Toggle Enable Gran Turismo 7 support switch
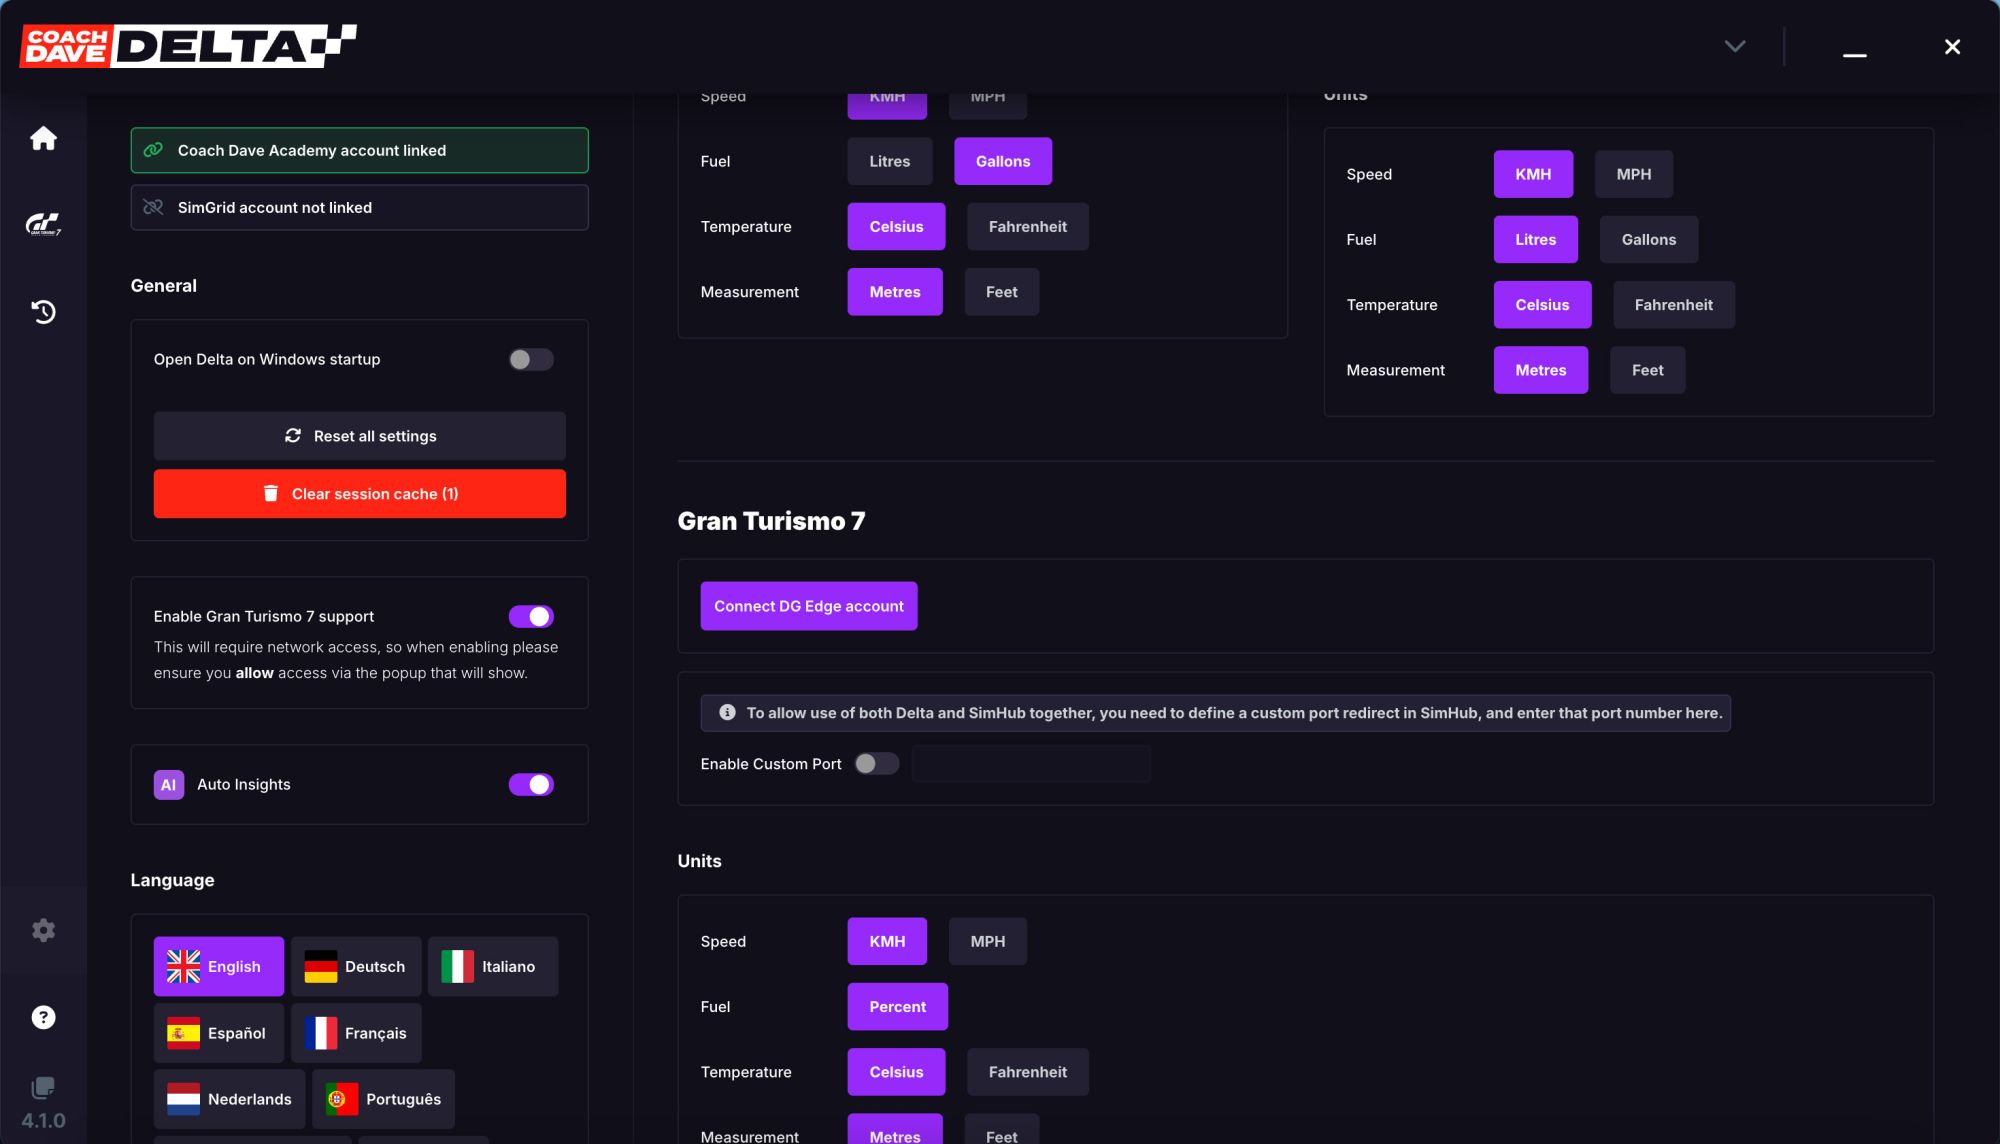The image size is (2000, 1144). (x=531, y=616)
